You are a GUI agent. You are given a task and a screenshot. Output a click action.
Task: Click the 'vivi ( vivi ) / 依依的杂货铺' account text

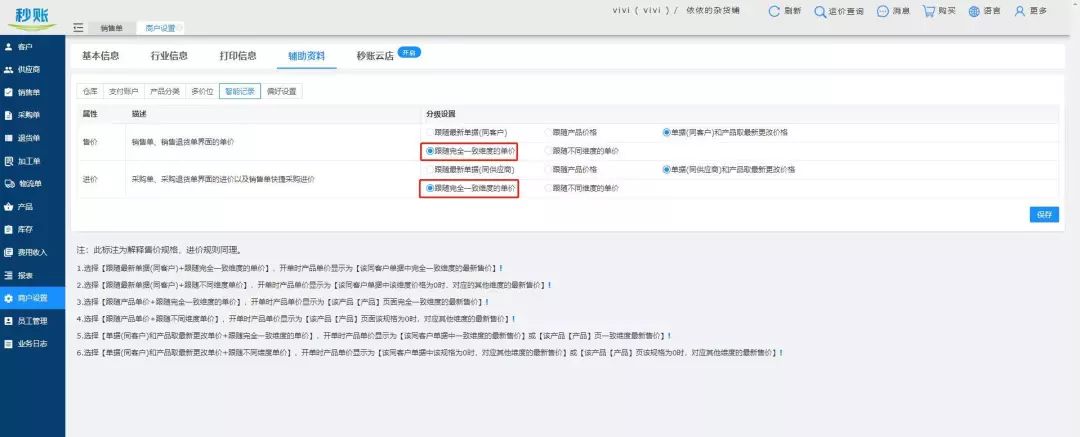tap(676, 11)
